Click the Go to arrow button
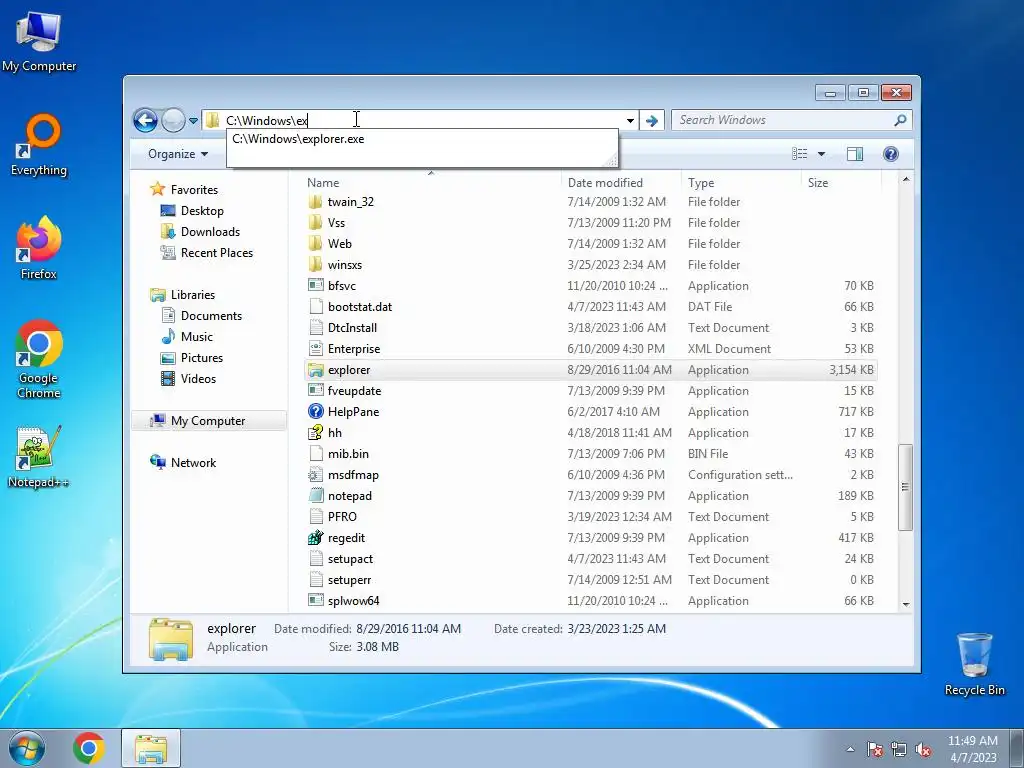Screen dimensions: 1024x768 tap(652, 120)
